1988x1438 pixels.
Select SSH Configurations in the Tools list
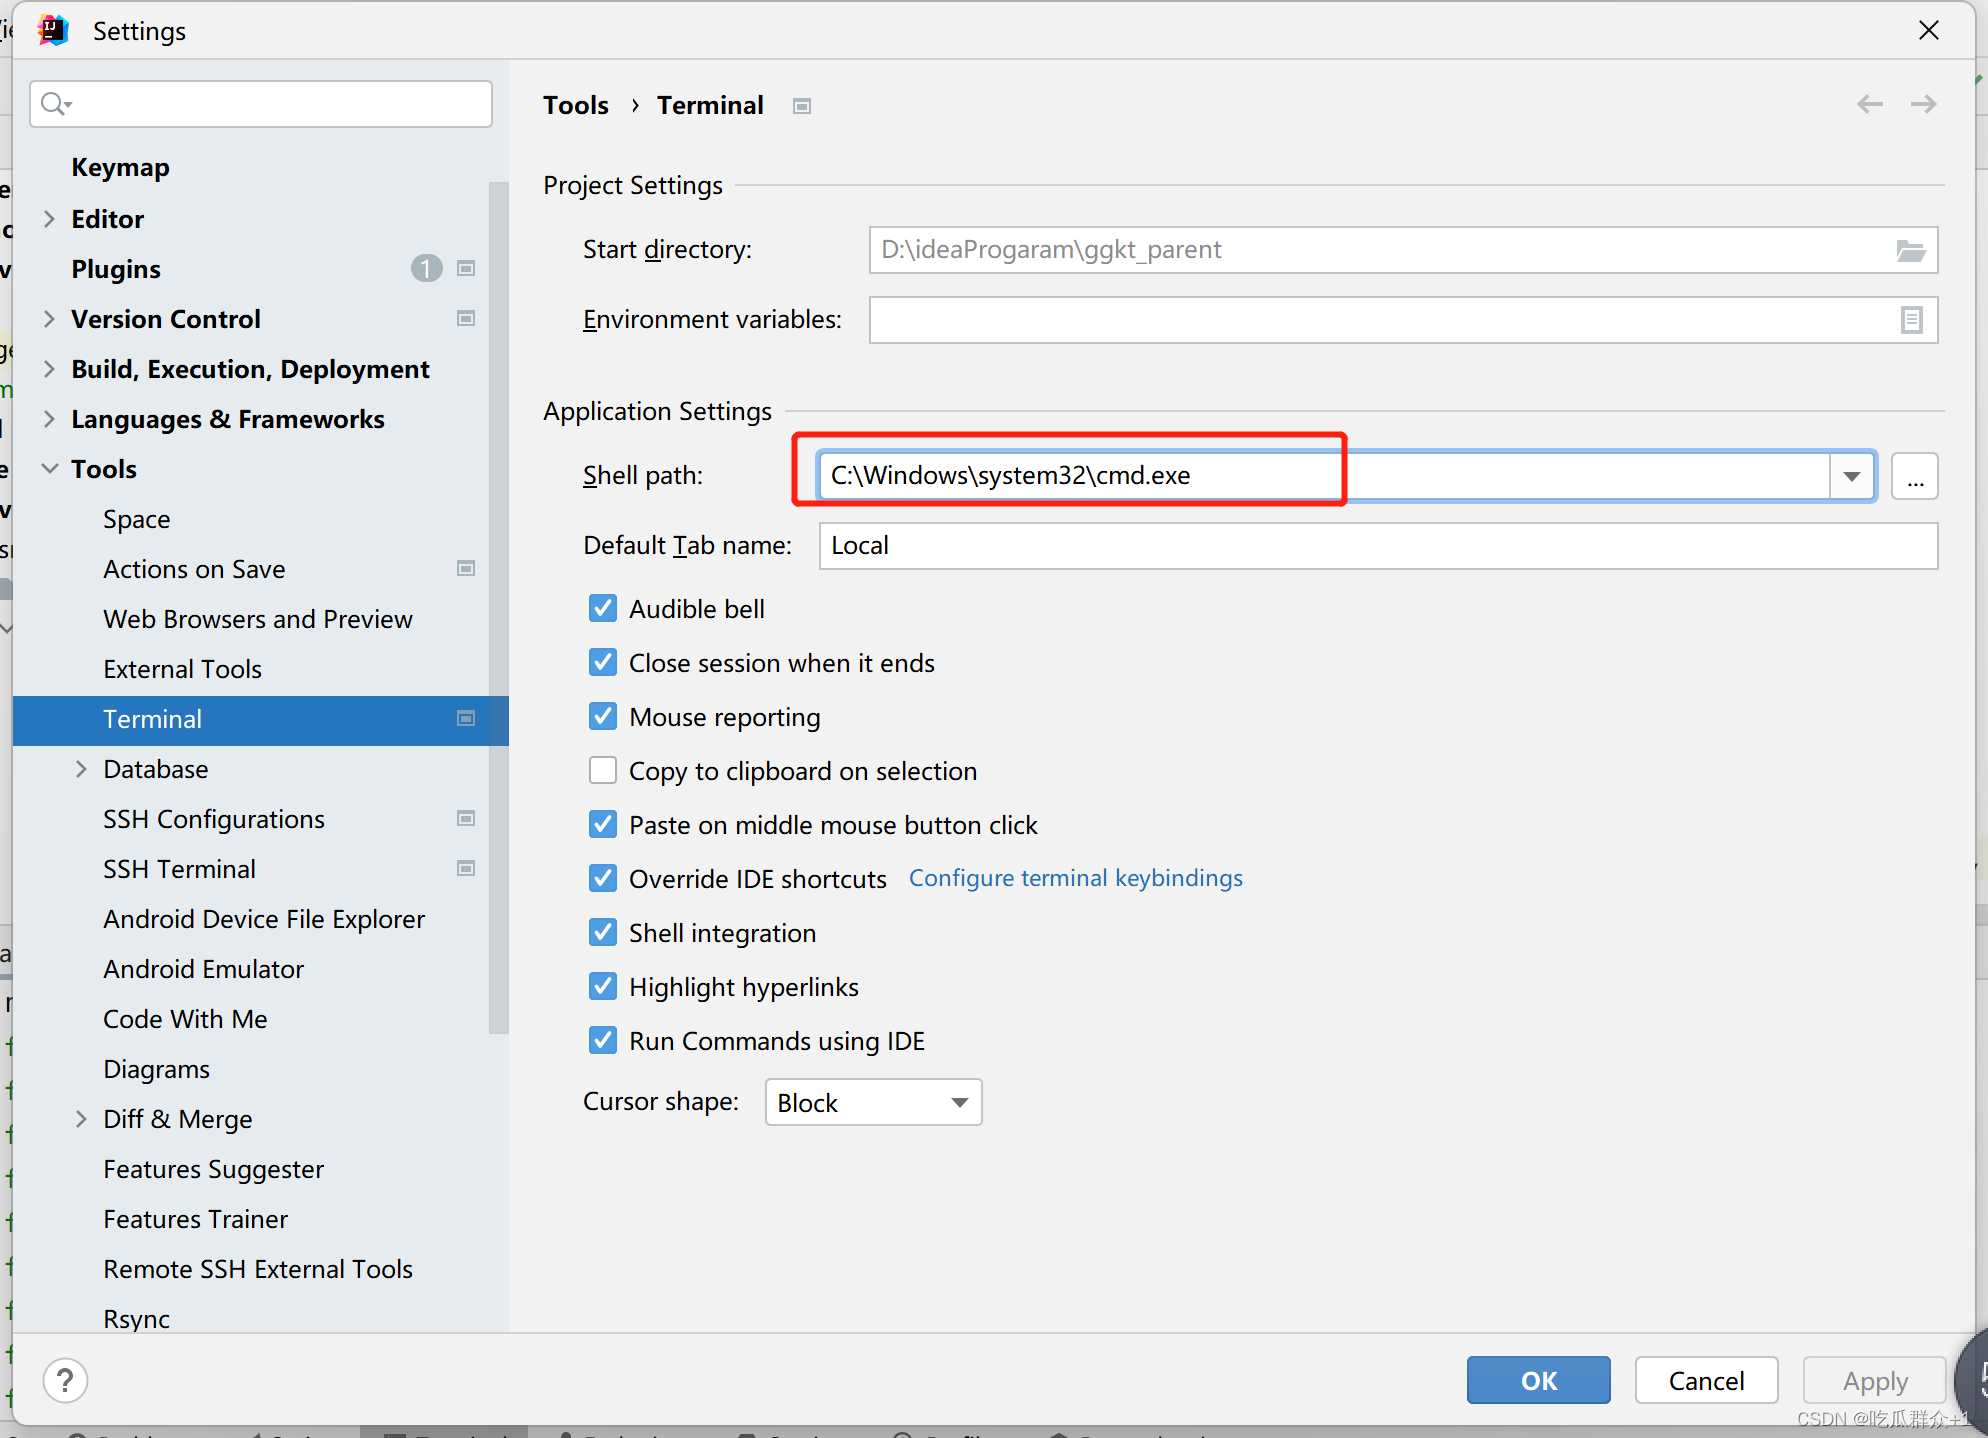[214, 819]
